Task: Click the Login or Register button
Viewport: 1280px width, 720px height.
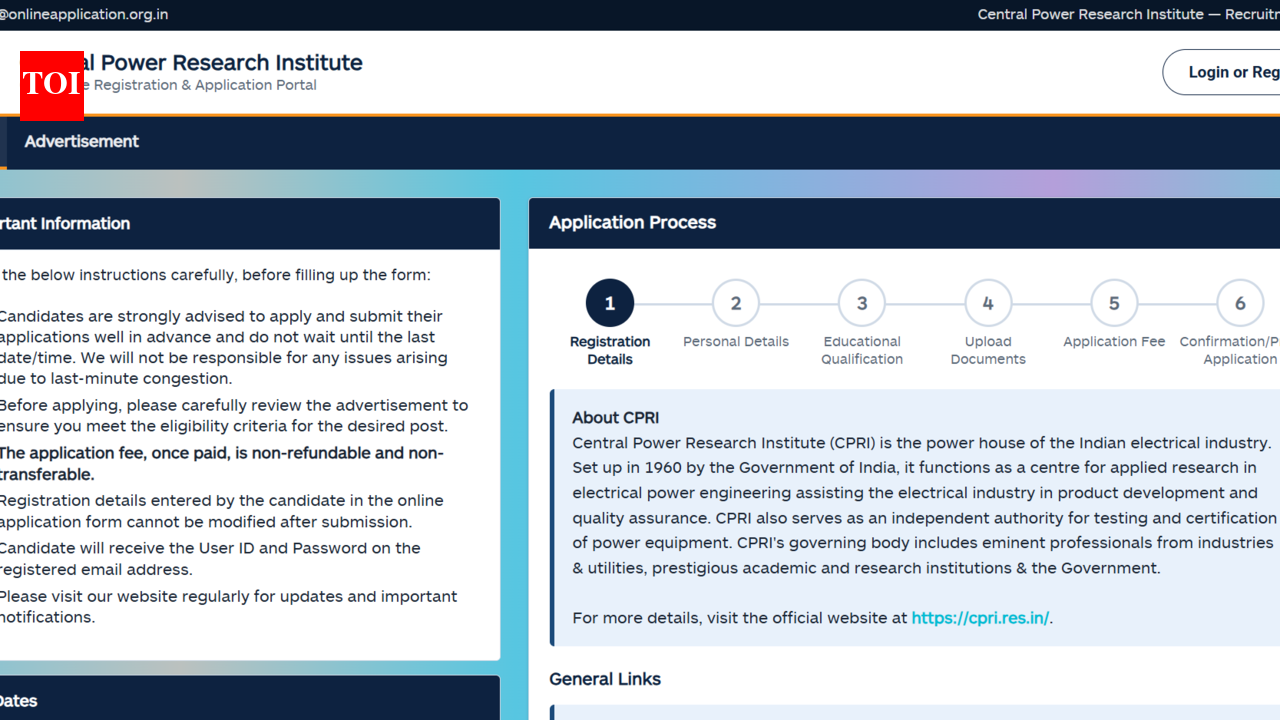Action: pyautogui.click(x=1221, y=72)
